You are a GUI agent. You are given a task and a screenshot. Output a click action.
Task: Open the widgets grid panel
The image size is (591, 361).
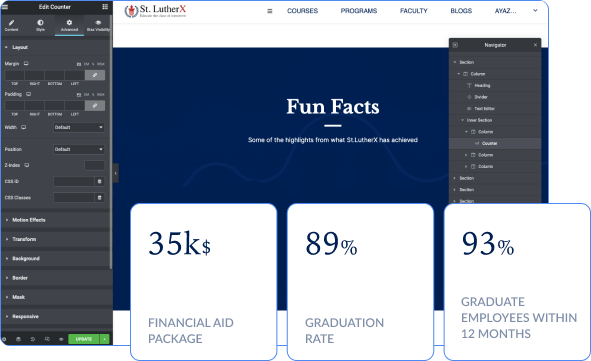105,7
